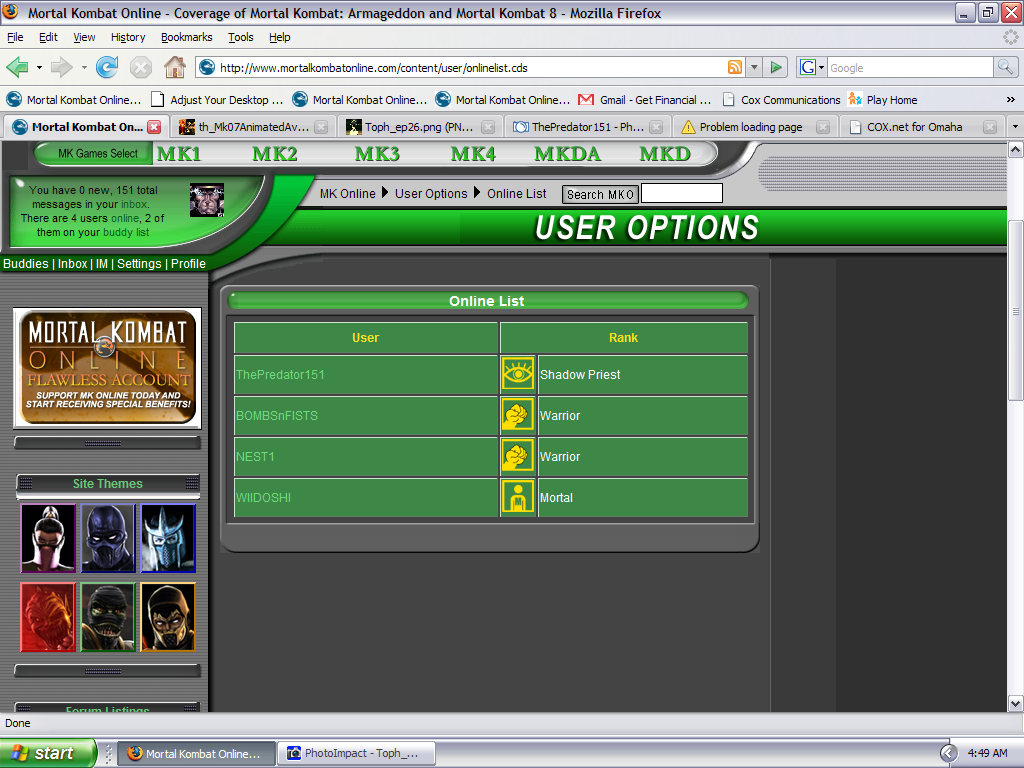Image resolution: width=1024 pixels, height=768 pixels.
Task: Open ThePredator151 user profile link
Action: coord(280,375)
